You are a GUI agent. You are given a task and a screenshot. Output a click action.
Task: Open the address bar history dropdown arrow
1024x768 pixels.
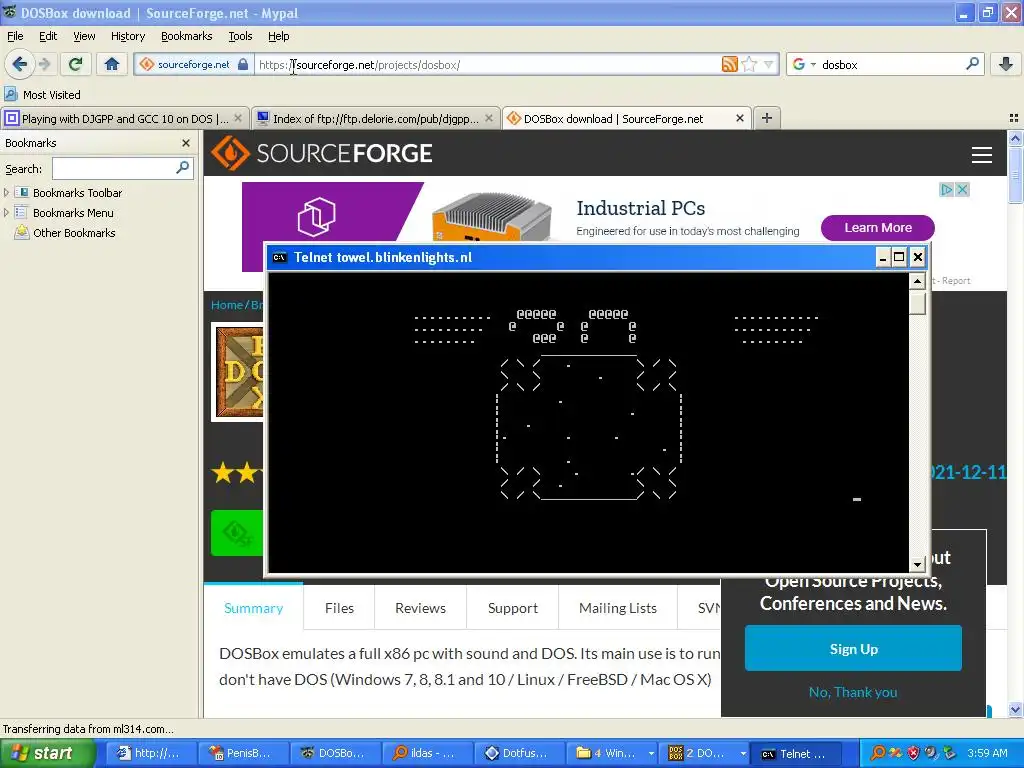[x=769, y=65]
